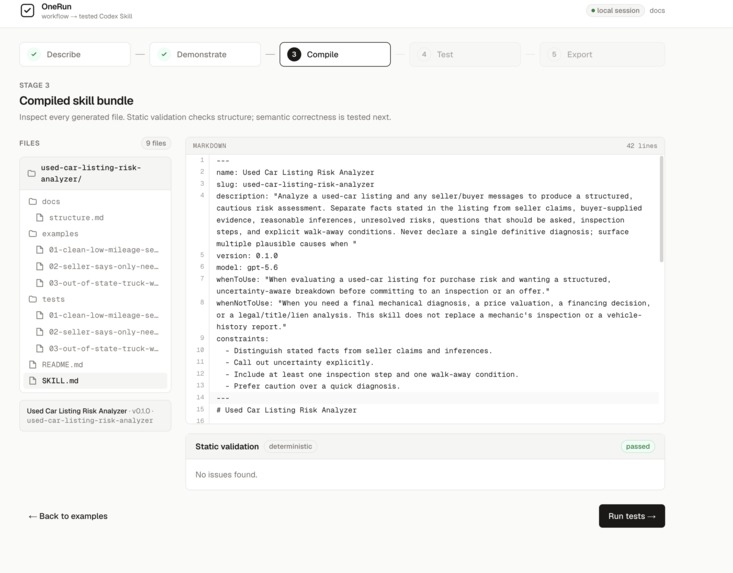Click the No issues found message

(x=226, y=474)
